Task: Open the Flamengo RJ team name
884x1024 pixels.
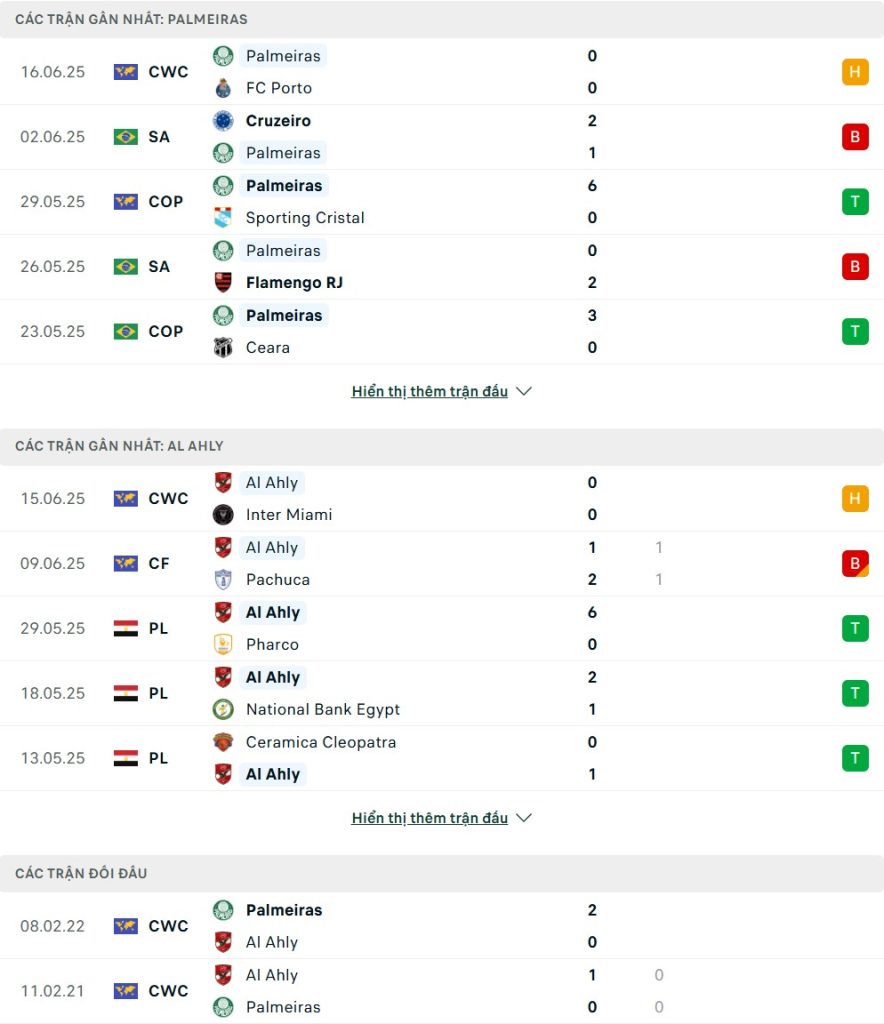Action: [x=294, y=283]
